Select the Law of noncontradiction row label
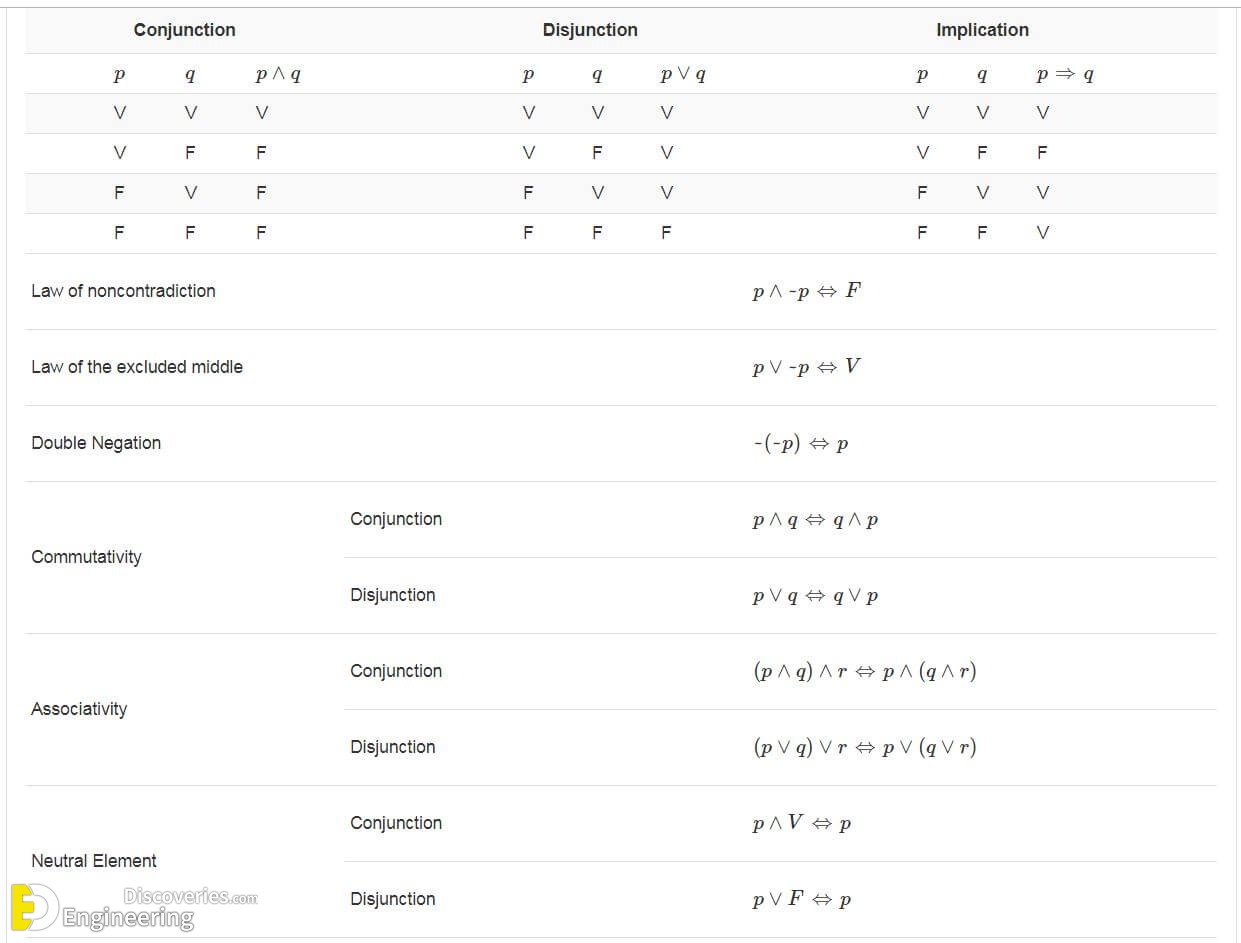This screenshot has width=1241, height=943. (x=123, y=291)
